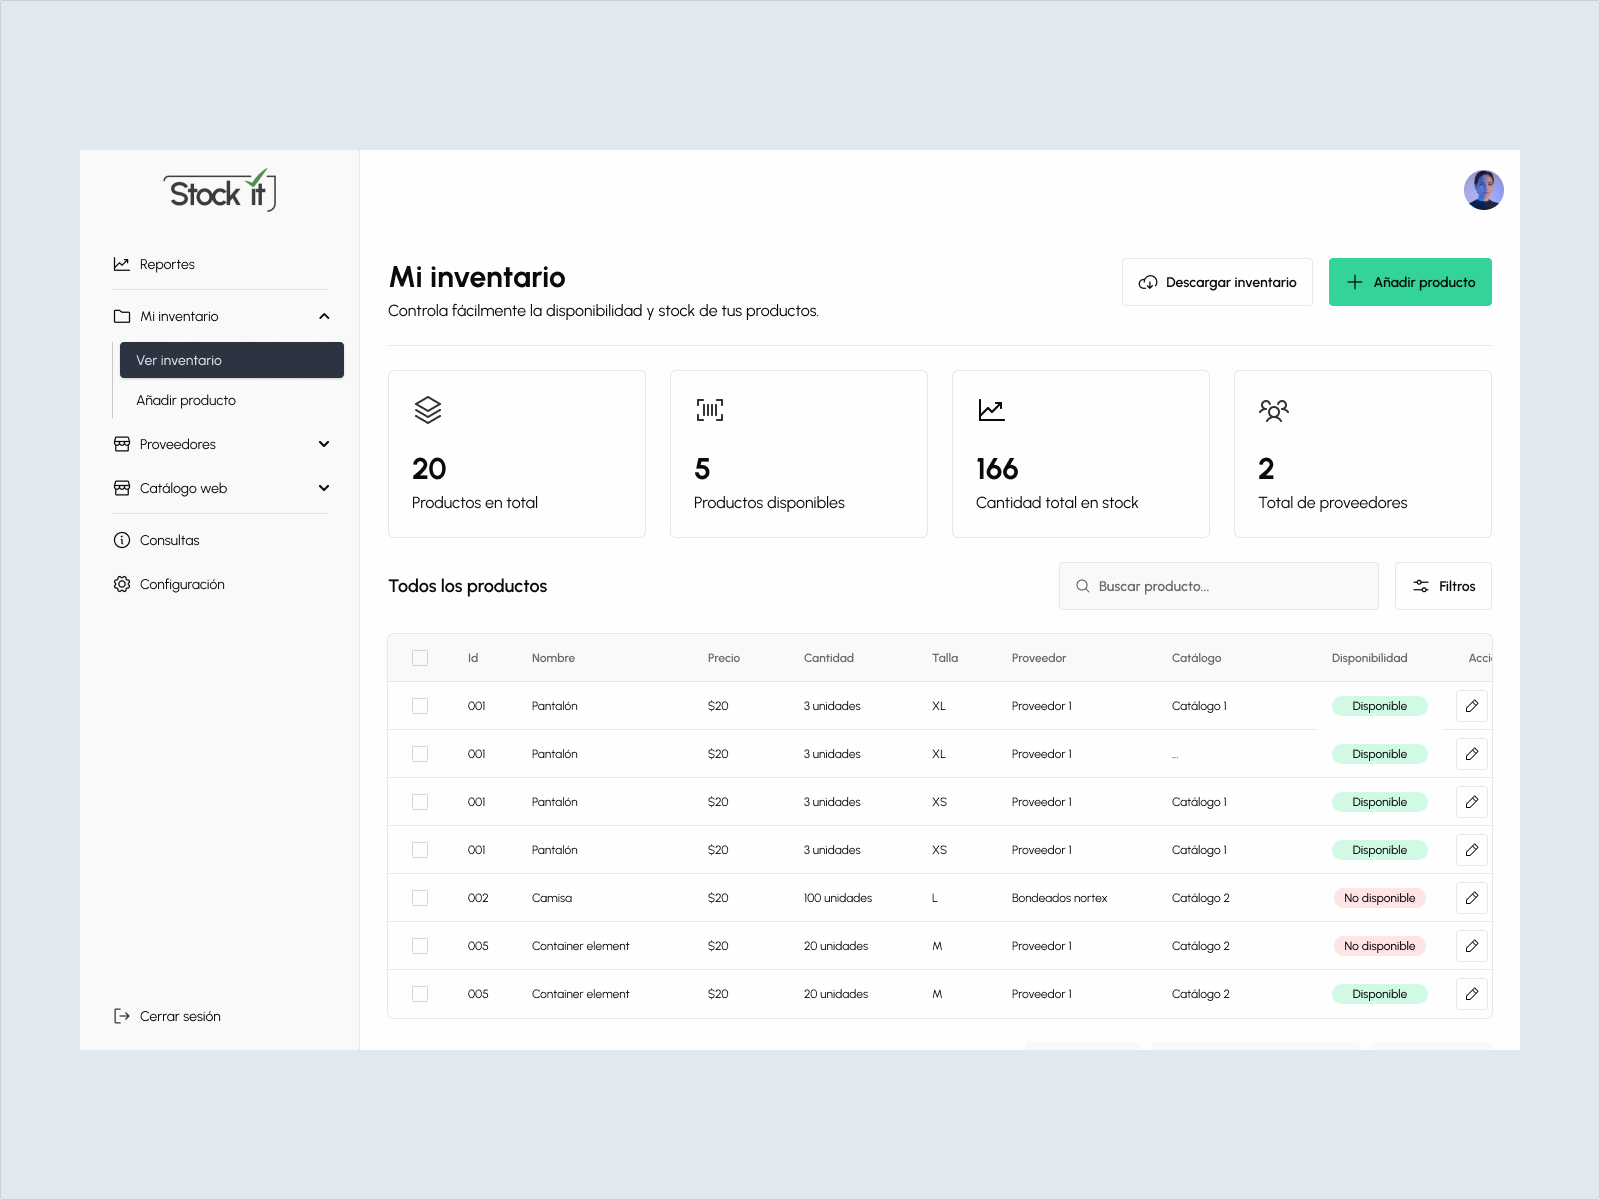The height and width of the screenshot is (1200, 1600).
Task: Select the Reportes chart icon
Action: pos(121,264)
